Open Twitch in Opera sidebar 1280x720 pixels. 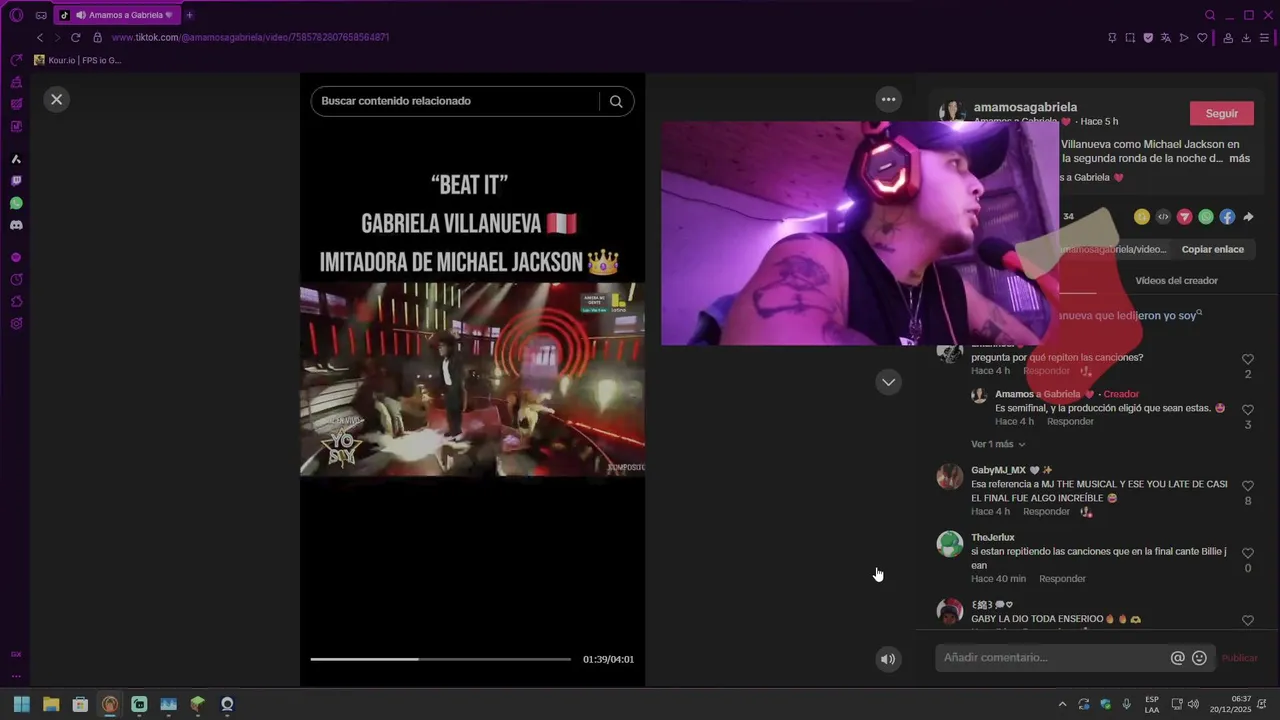click(x=16, y=181)
